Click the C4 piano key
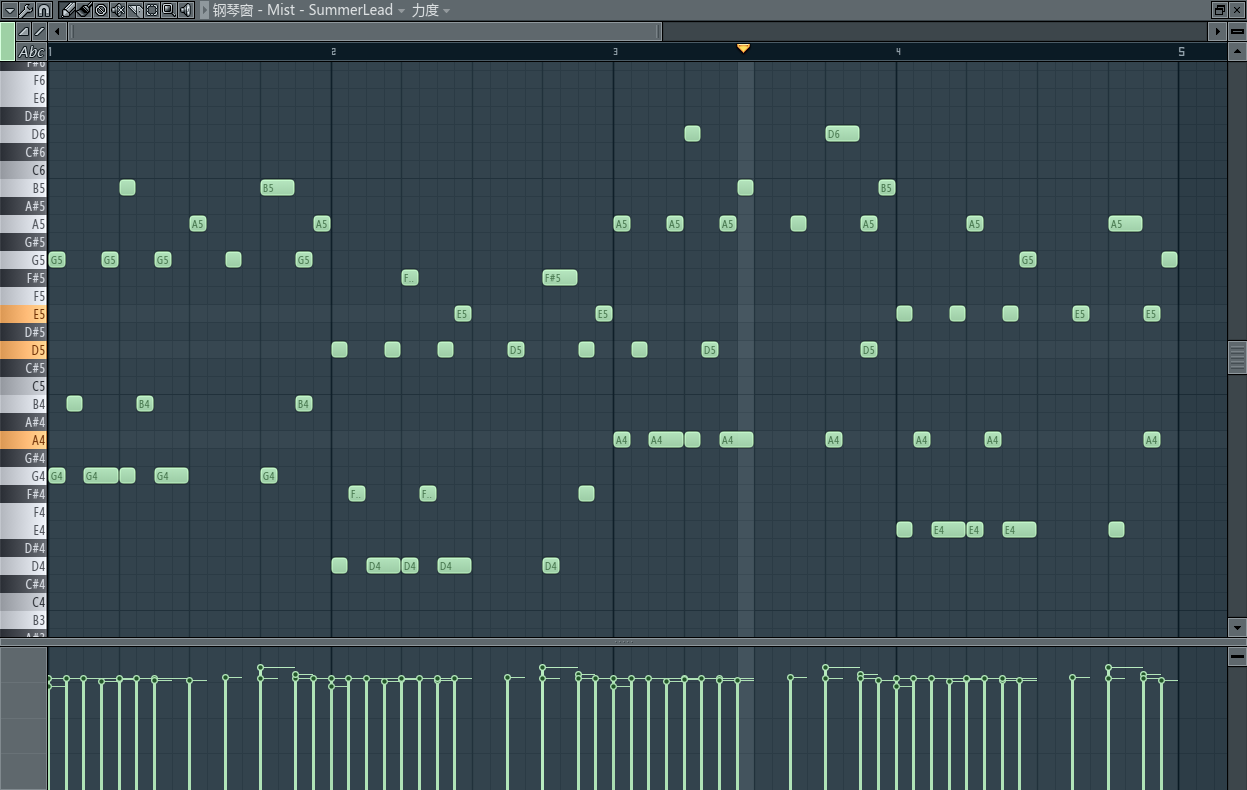The height and width of the screenshot is (790, 1247). point(24,602)
